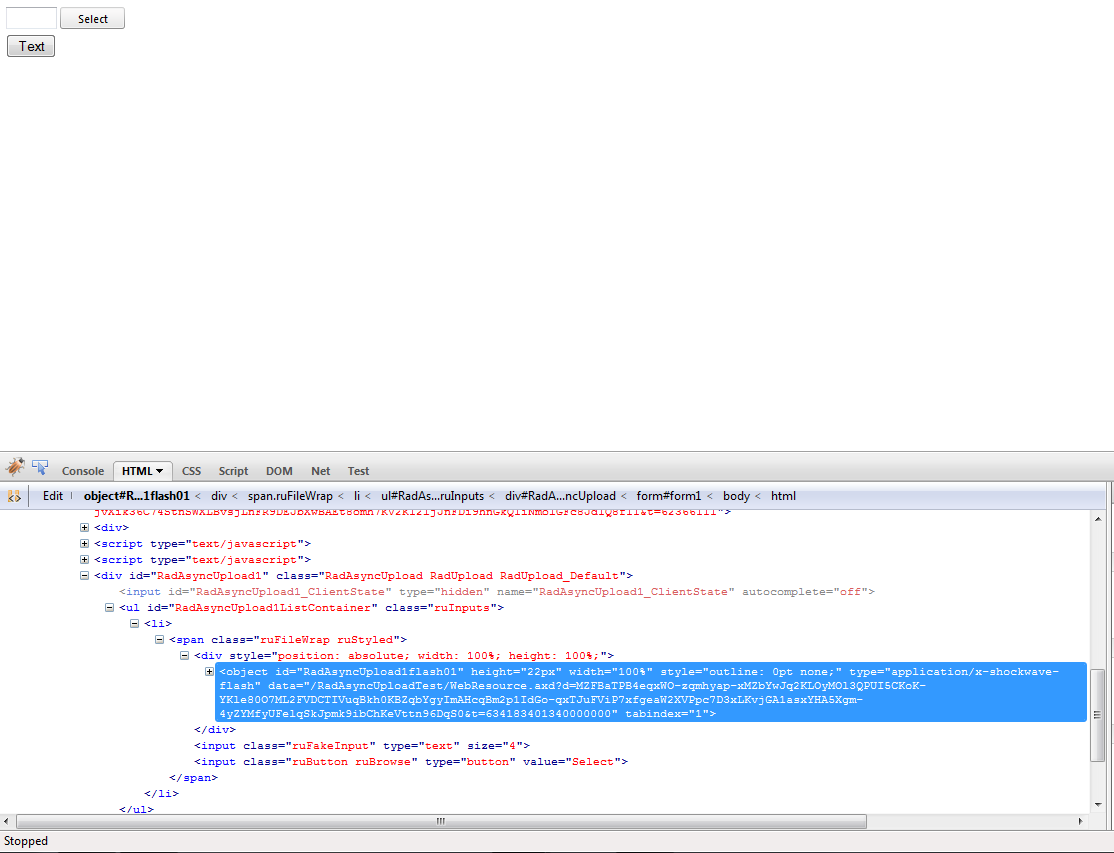The height and width of the screenshot is (853, 1114).
Task: Click the closing </span> tag line
Action: (x=193, y=778)
